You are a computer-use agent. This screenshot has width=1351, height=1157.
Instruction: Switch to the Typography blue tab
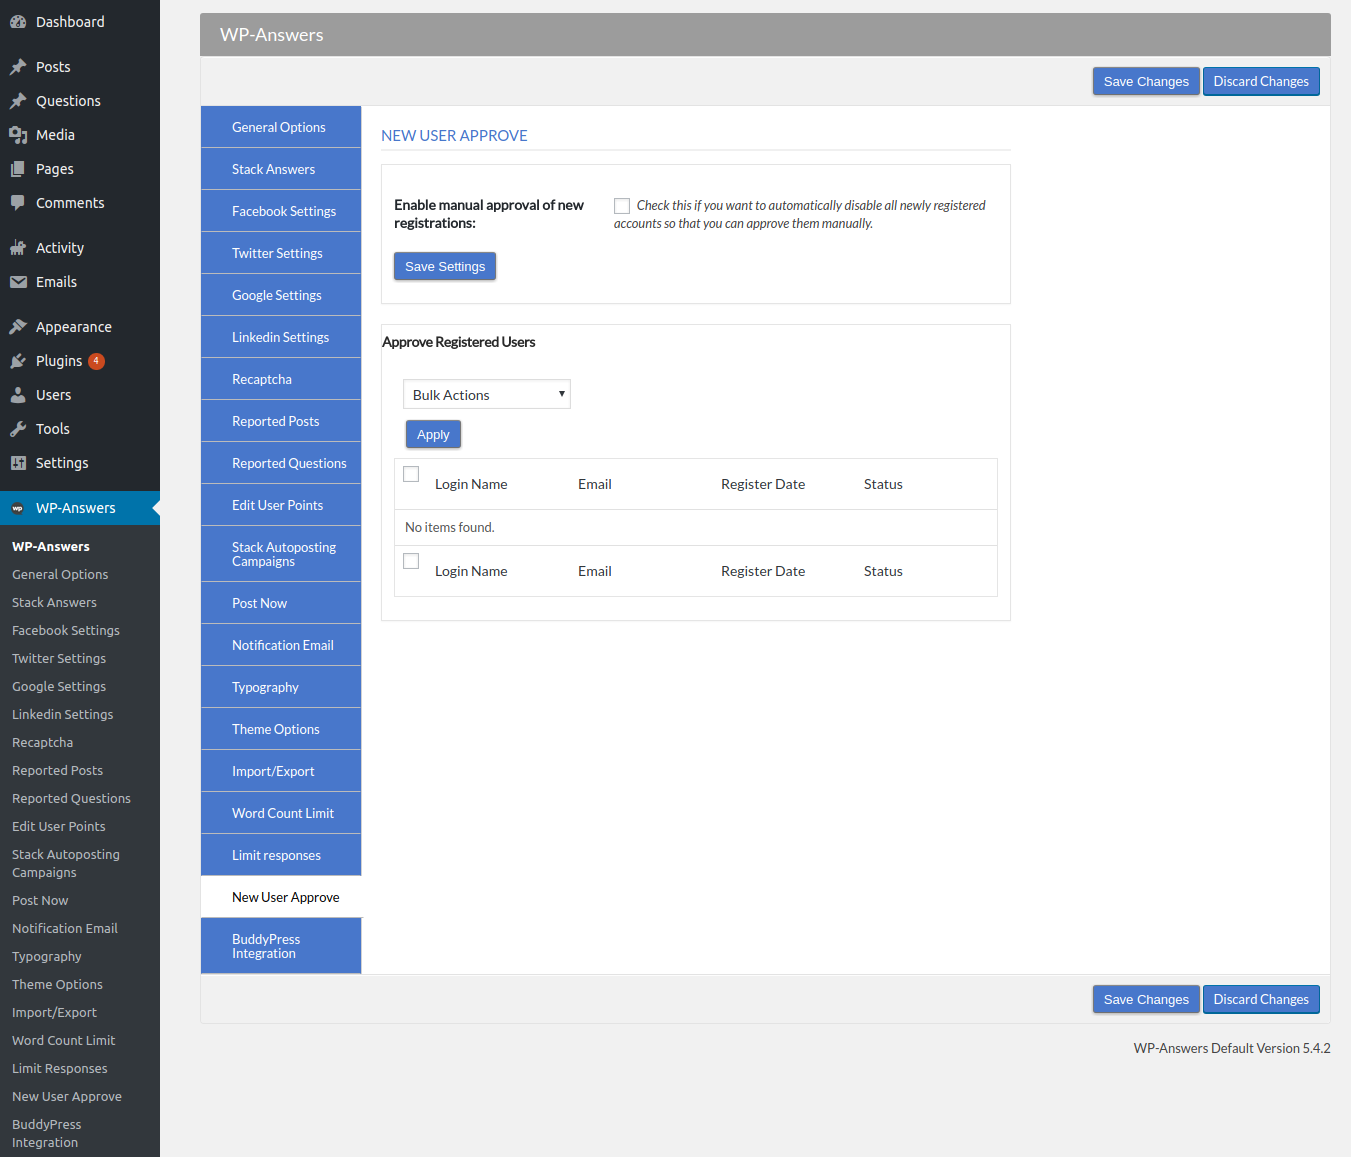[281, 687]
